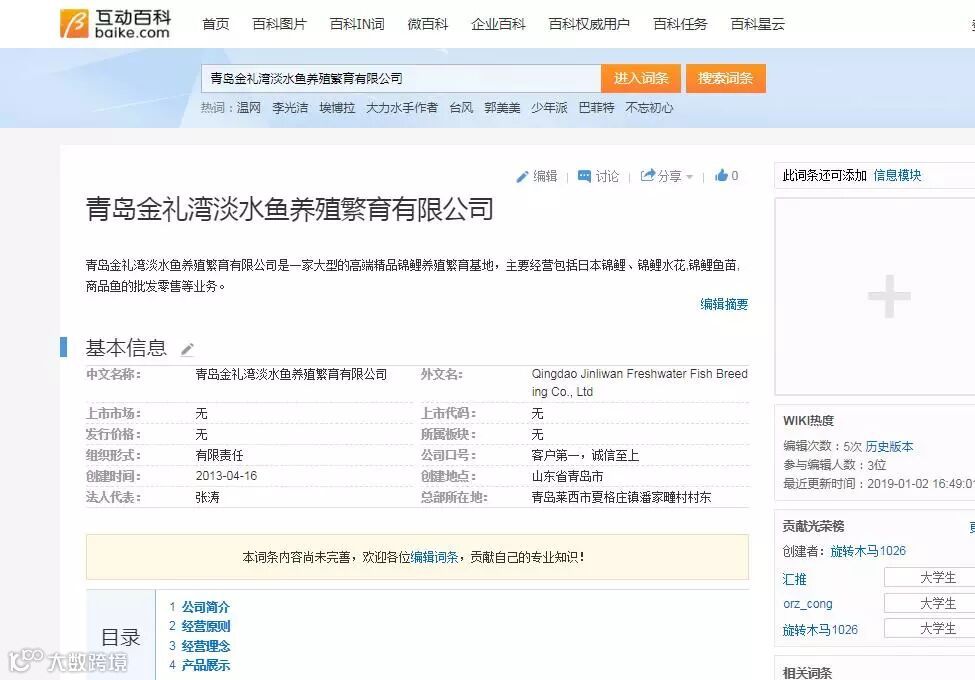Jump to section 1 公司简介
Viewport: 975px width, 680px height.
(x=205, y=607)
